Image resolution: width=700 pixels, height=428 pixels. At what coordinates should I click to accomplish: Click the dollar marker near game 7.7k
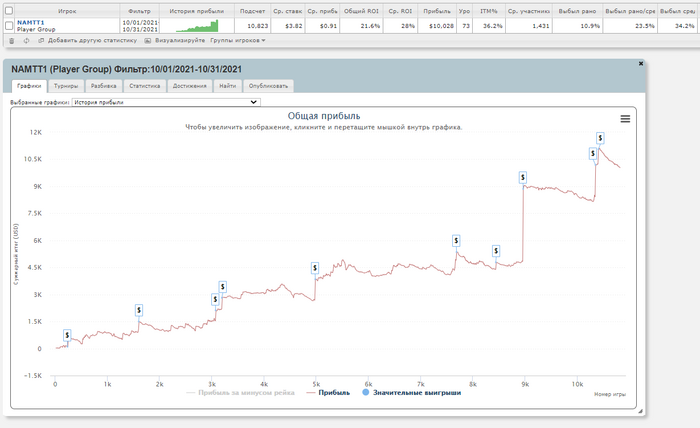click(456, 241)
